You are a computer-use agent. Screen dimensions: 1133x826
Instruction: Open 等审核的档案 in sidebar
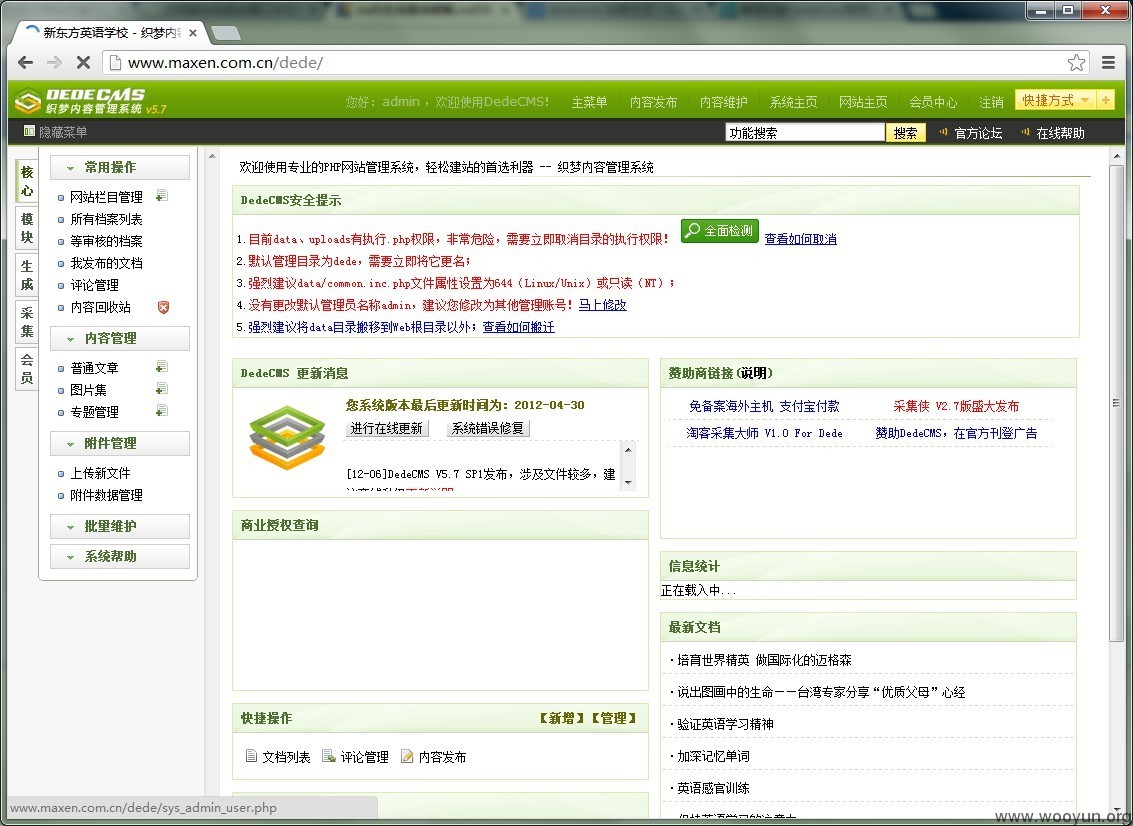point(106,241)
